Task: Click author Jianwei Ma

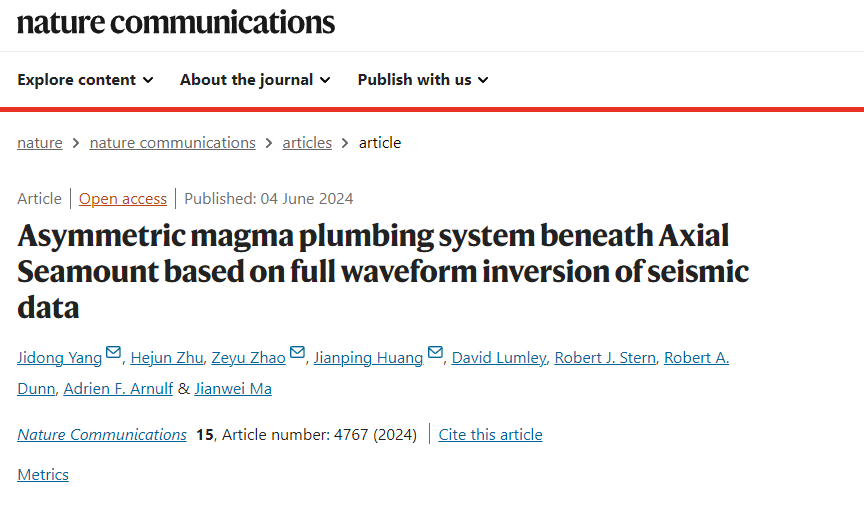Action: tap(233, 388)
